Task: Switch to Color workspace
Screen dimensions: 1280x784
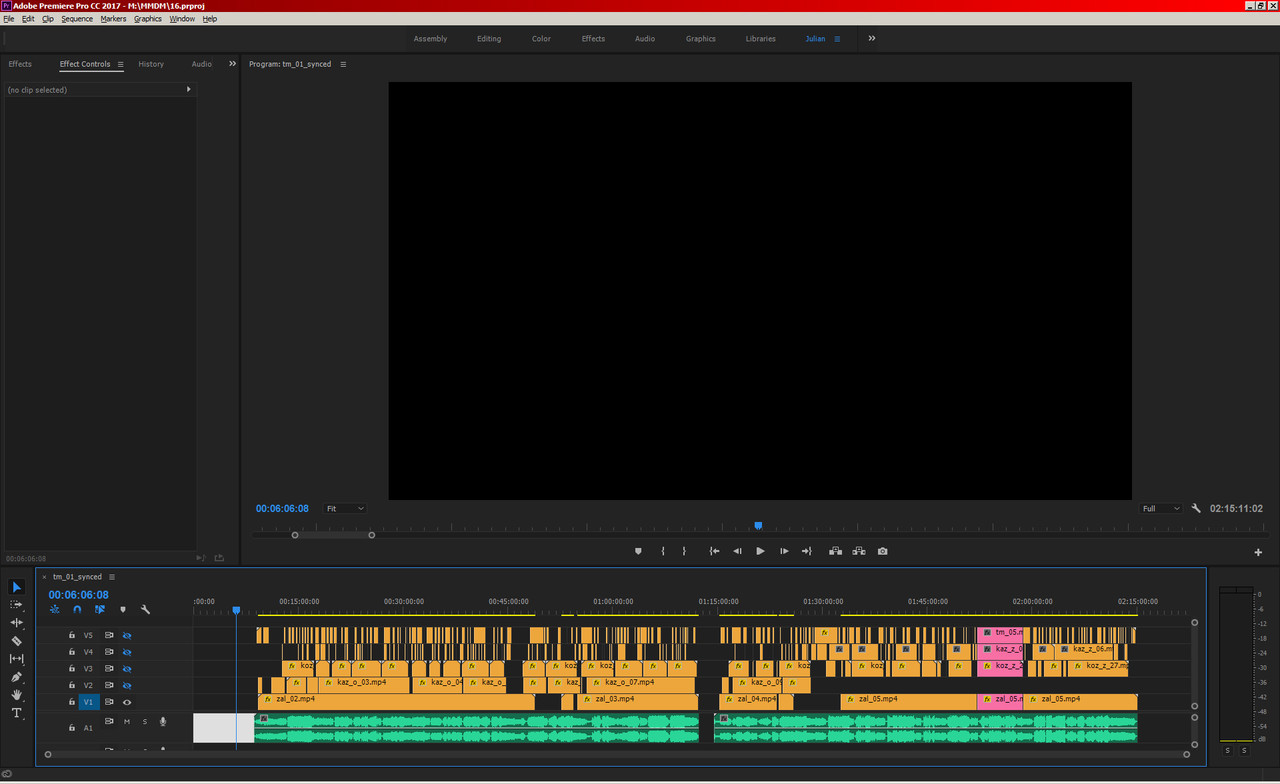Action: [541, 39]
